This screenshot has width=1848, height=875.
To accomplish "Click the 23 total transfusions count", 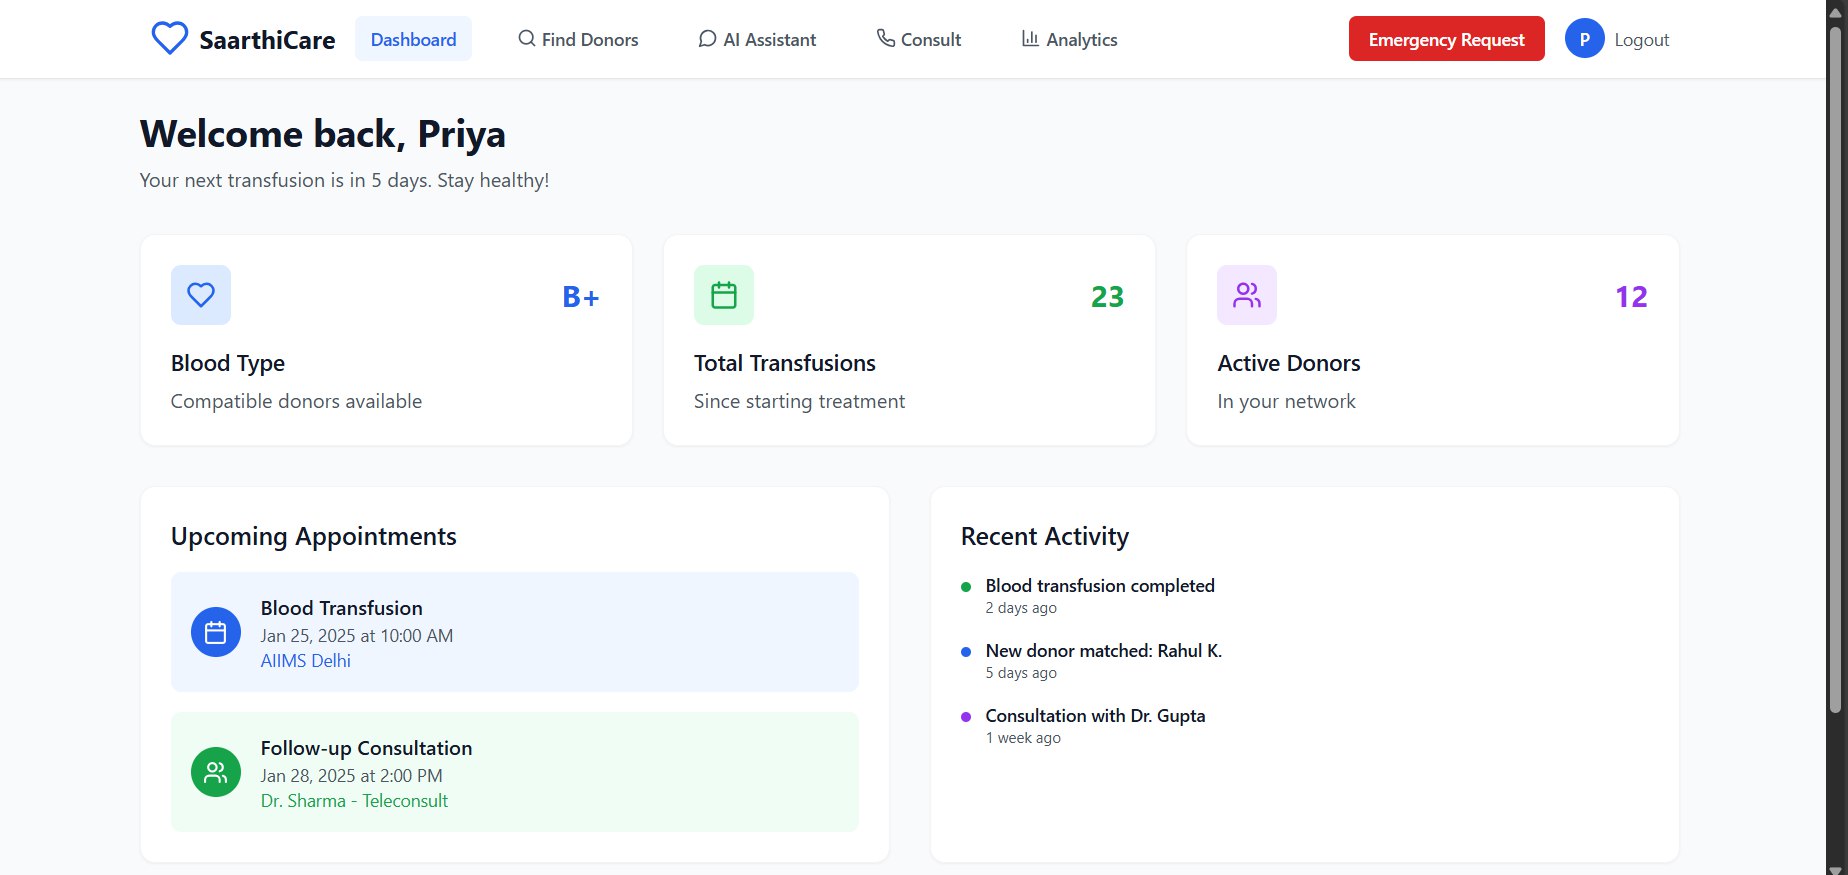I will click(x=1107, y=297).
